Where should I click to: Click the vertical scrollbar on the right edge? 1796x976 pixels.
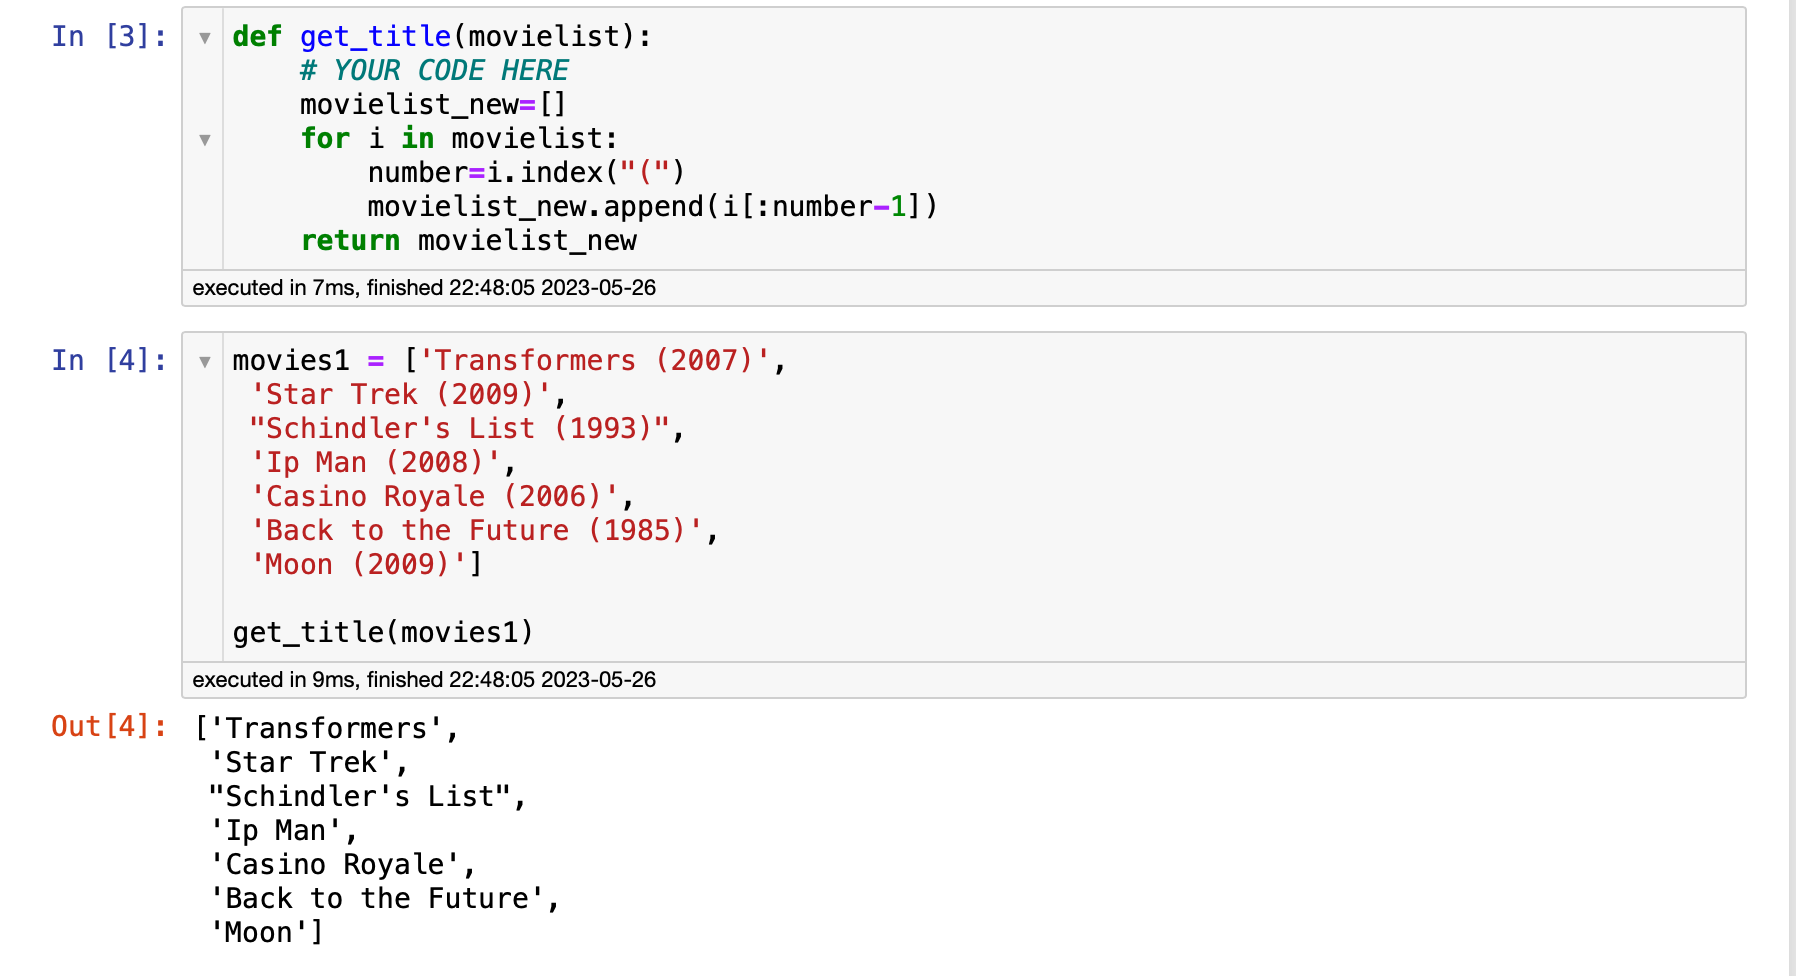pos(1792,488)
